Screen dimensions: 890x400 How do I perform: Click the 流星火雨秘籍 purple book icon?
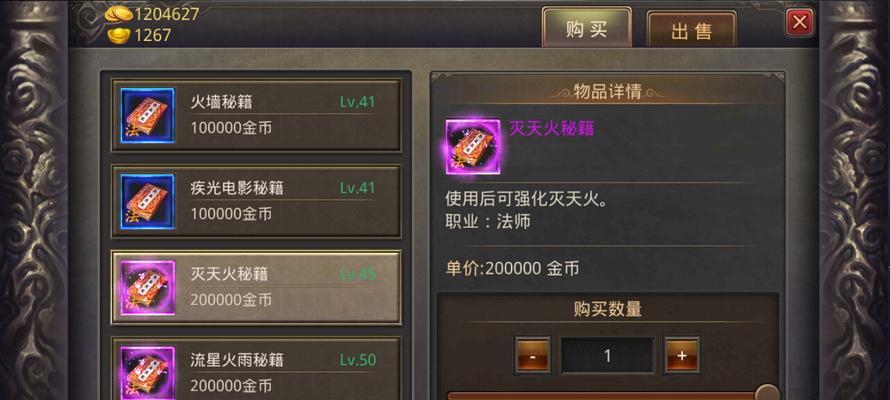148,372
